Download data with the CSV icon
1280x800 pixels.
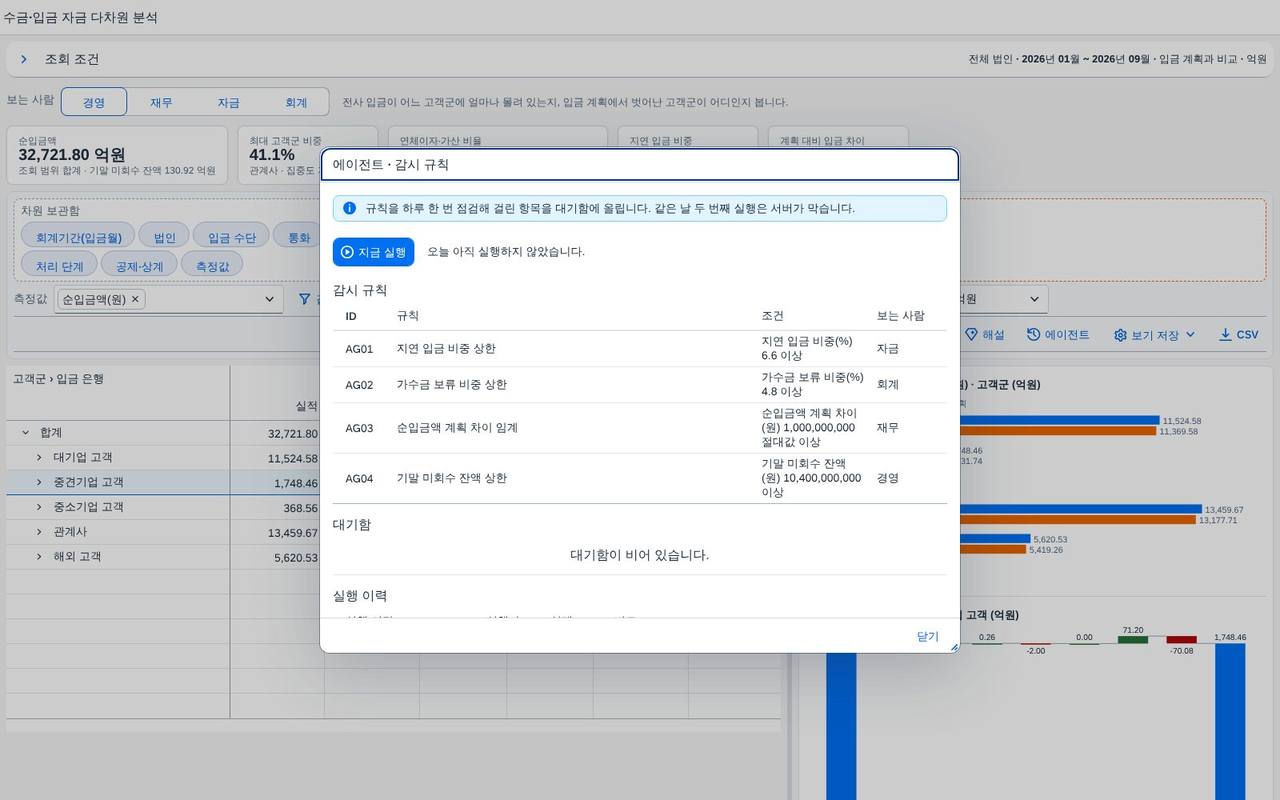click(1225, 335)
